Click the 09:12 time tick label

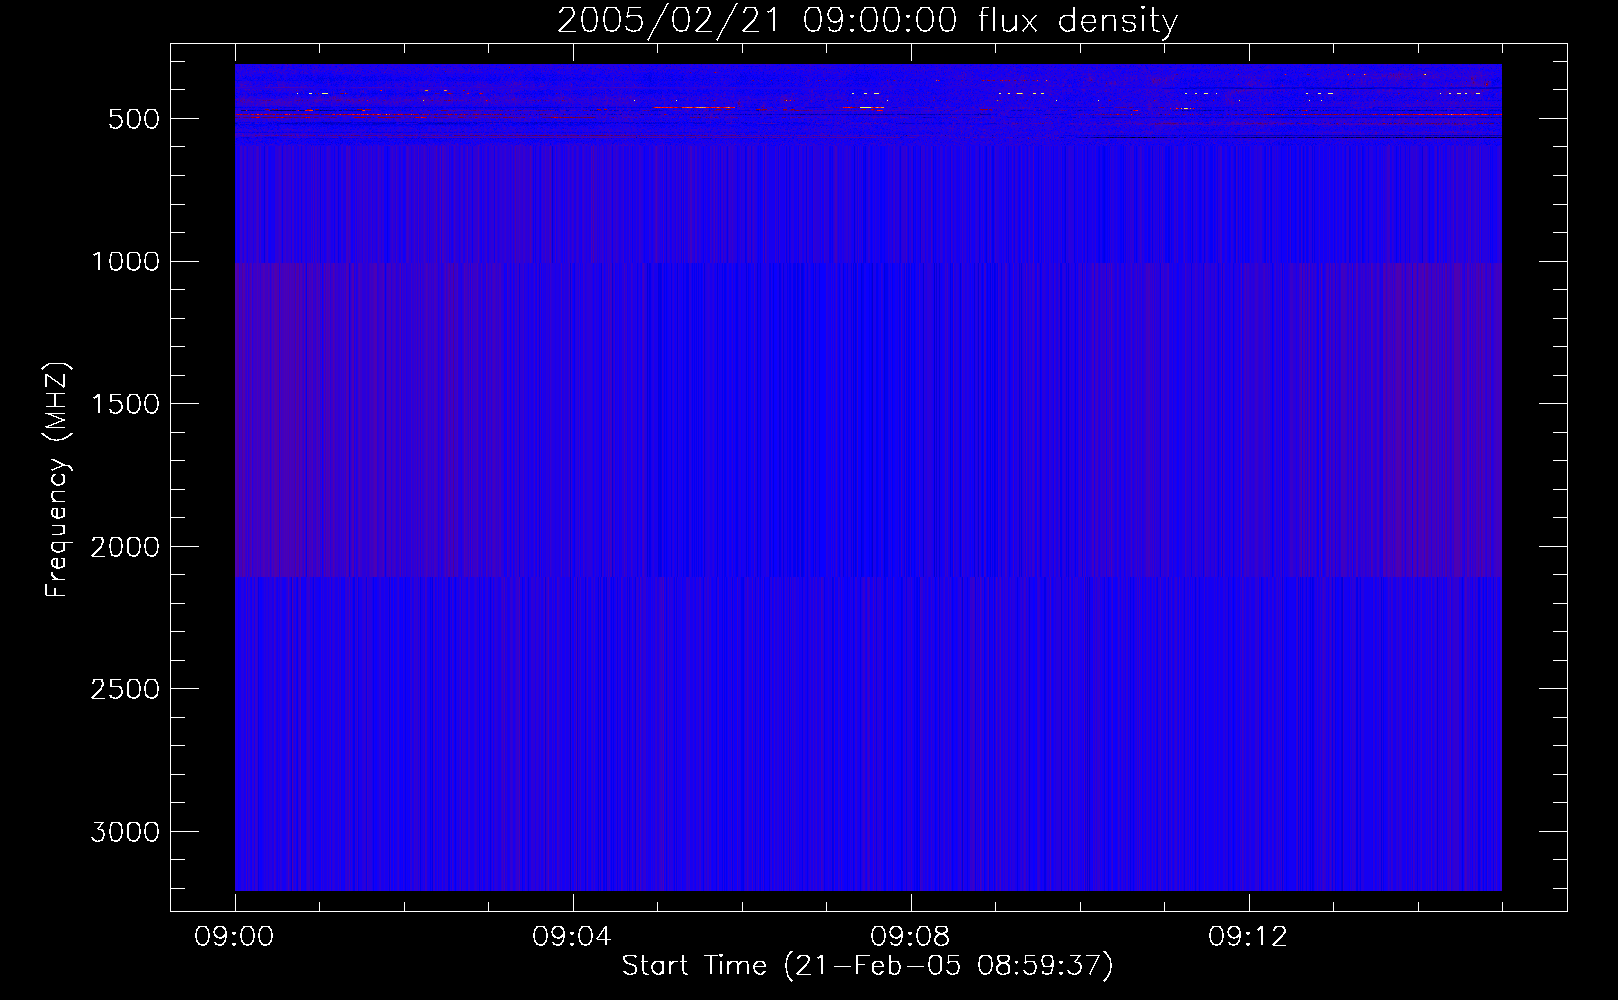1248,937
